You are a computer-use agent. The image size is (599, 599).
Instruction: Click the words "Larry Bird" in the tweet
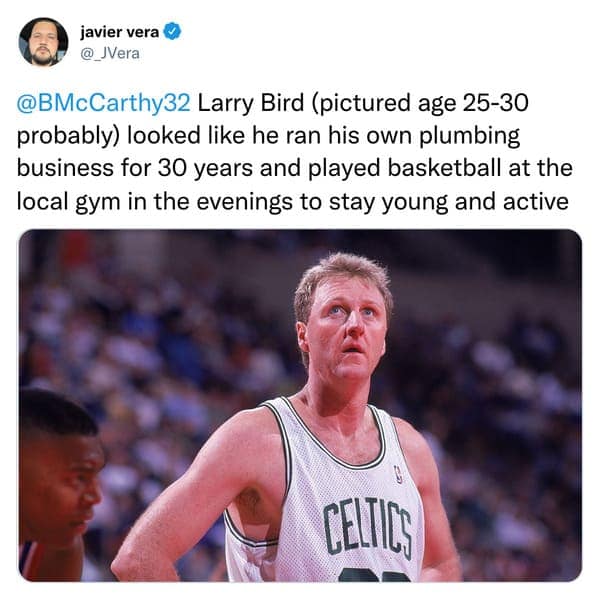[251, 103]
